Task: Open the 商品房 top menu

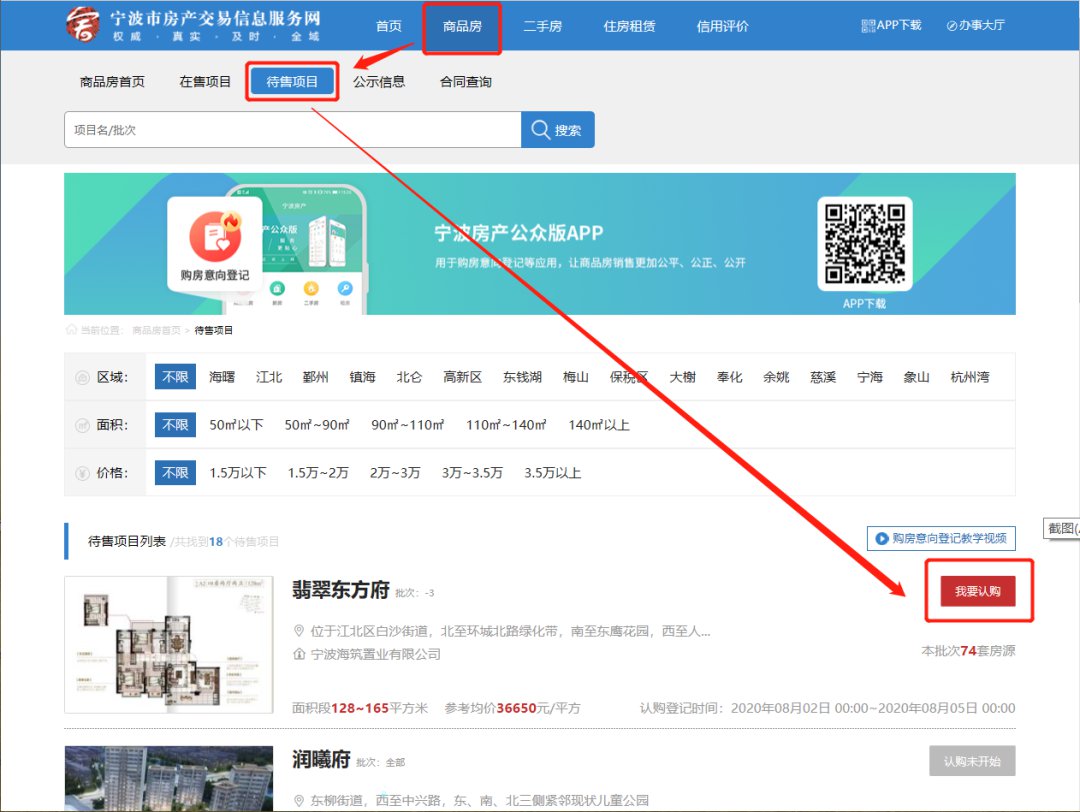Action: pos(462,26)
